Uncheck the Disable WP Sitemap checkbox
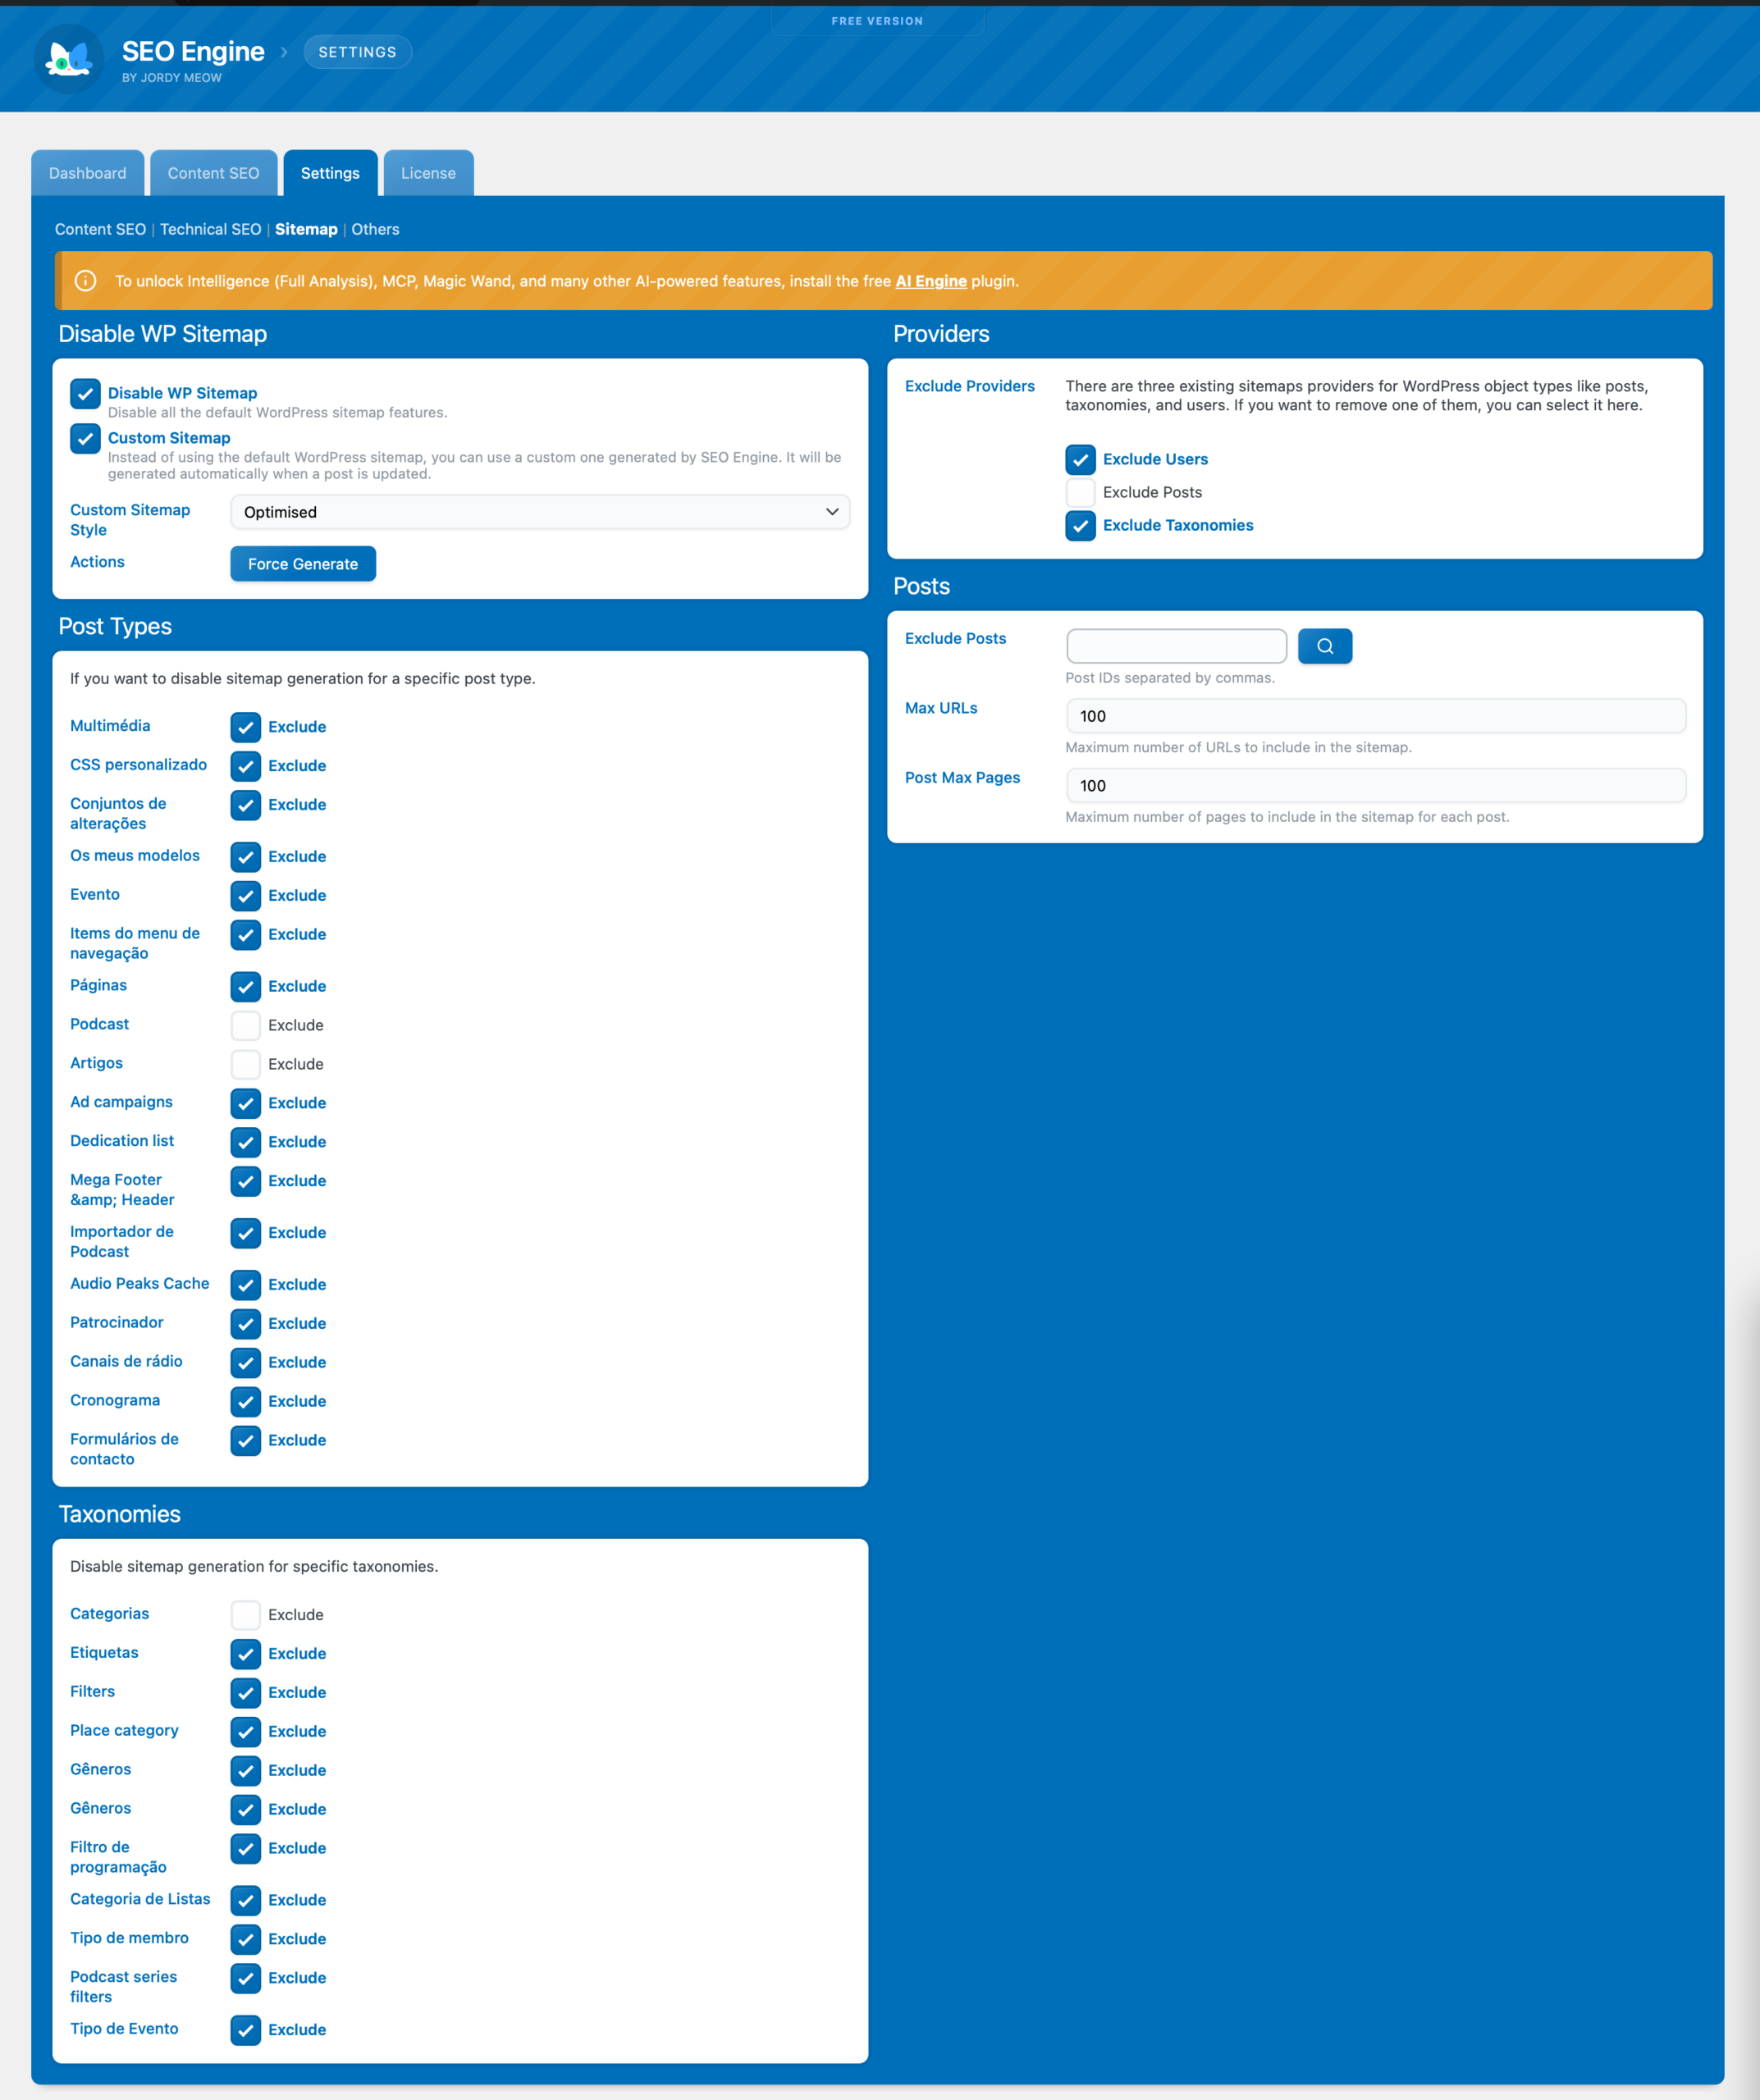The height and width of the screenshot is (2100, 1760). click(x=85, y=394)
